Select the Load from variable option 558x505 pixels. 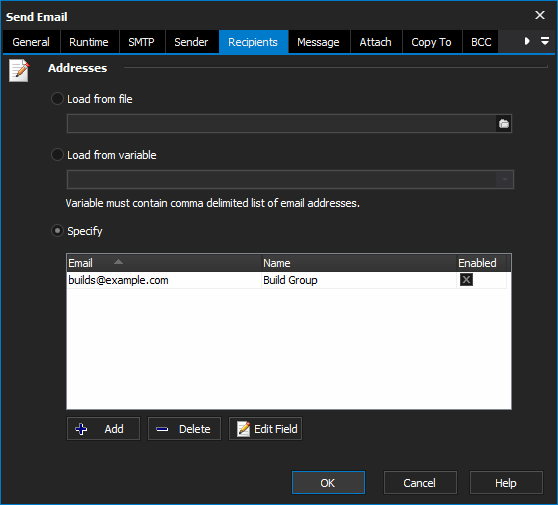(57, 155)
